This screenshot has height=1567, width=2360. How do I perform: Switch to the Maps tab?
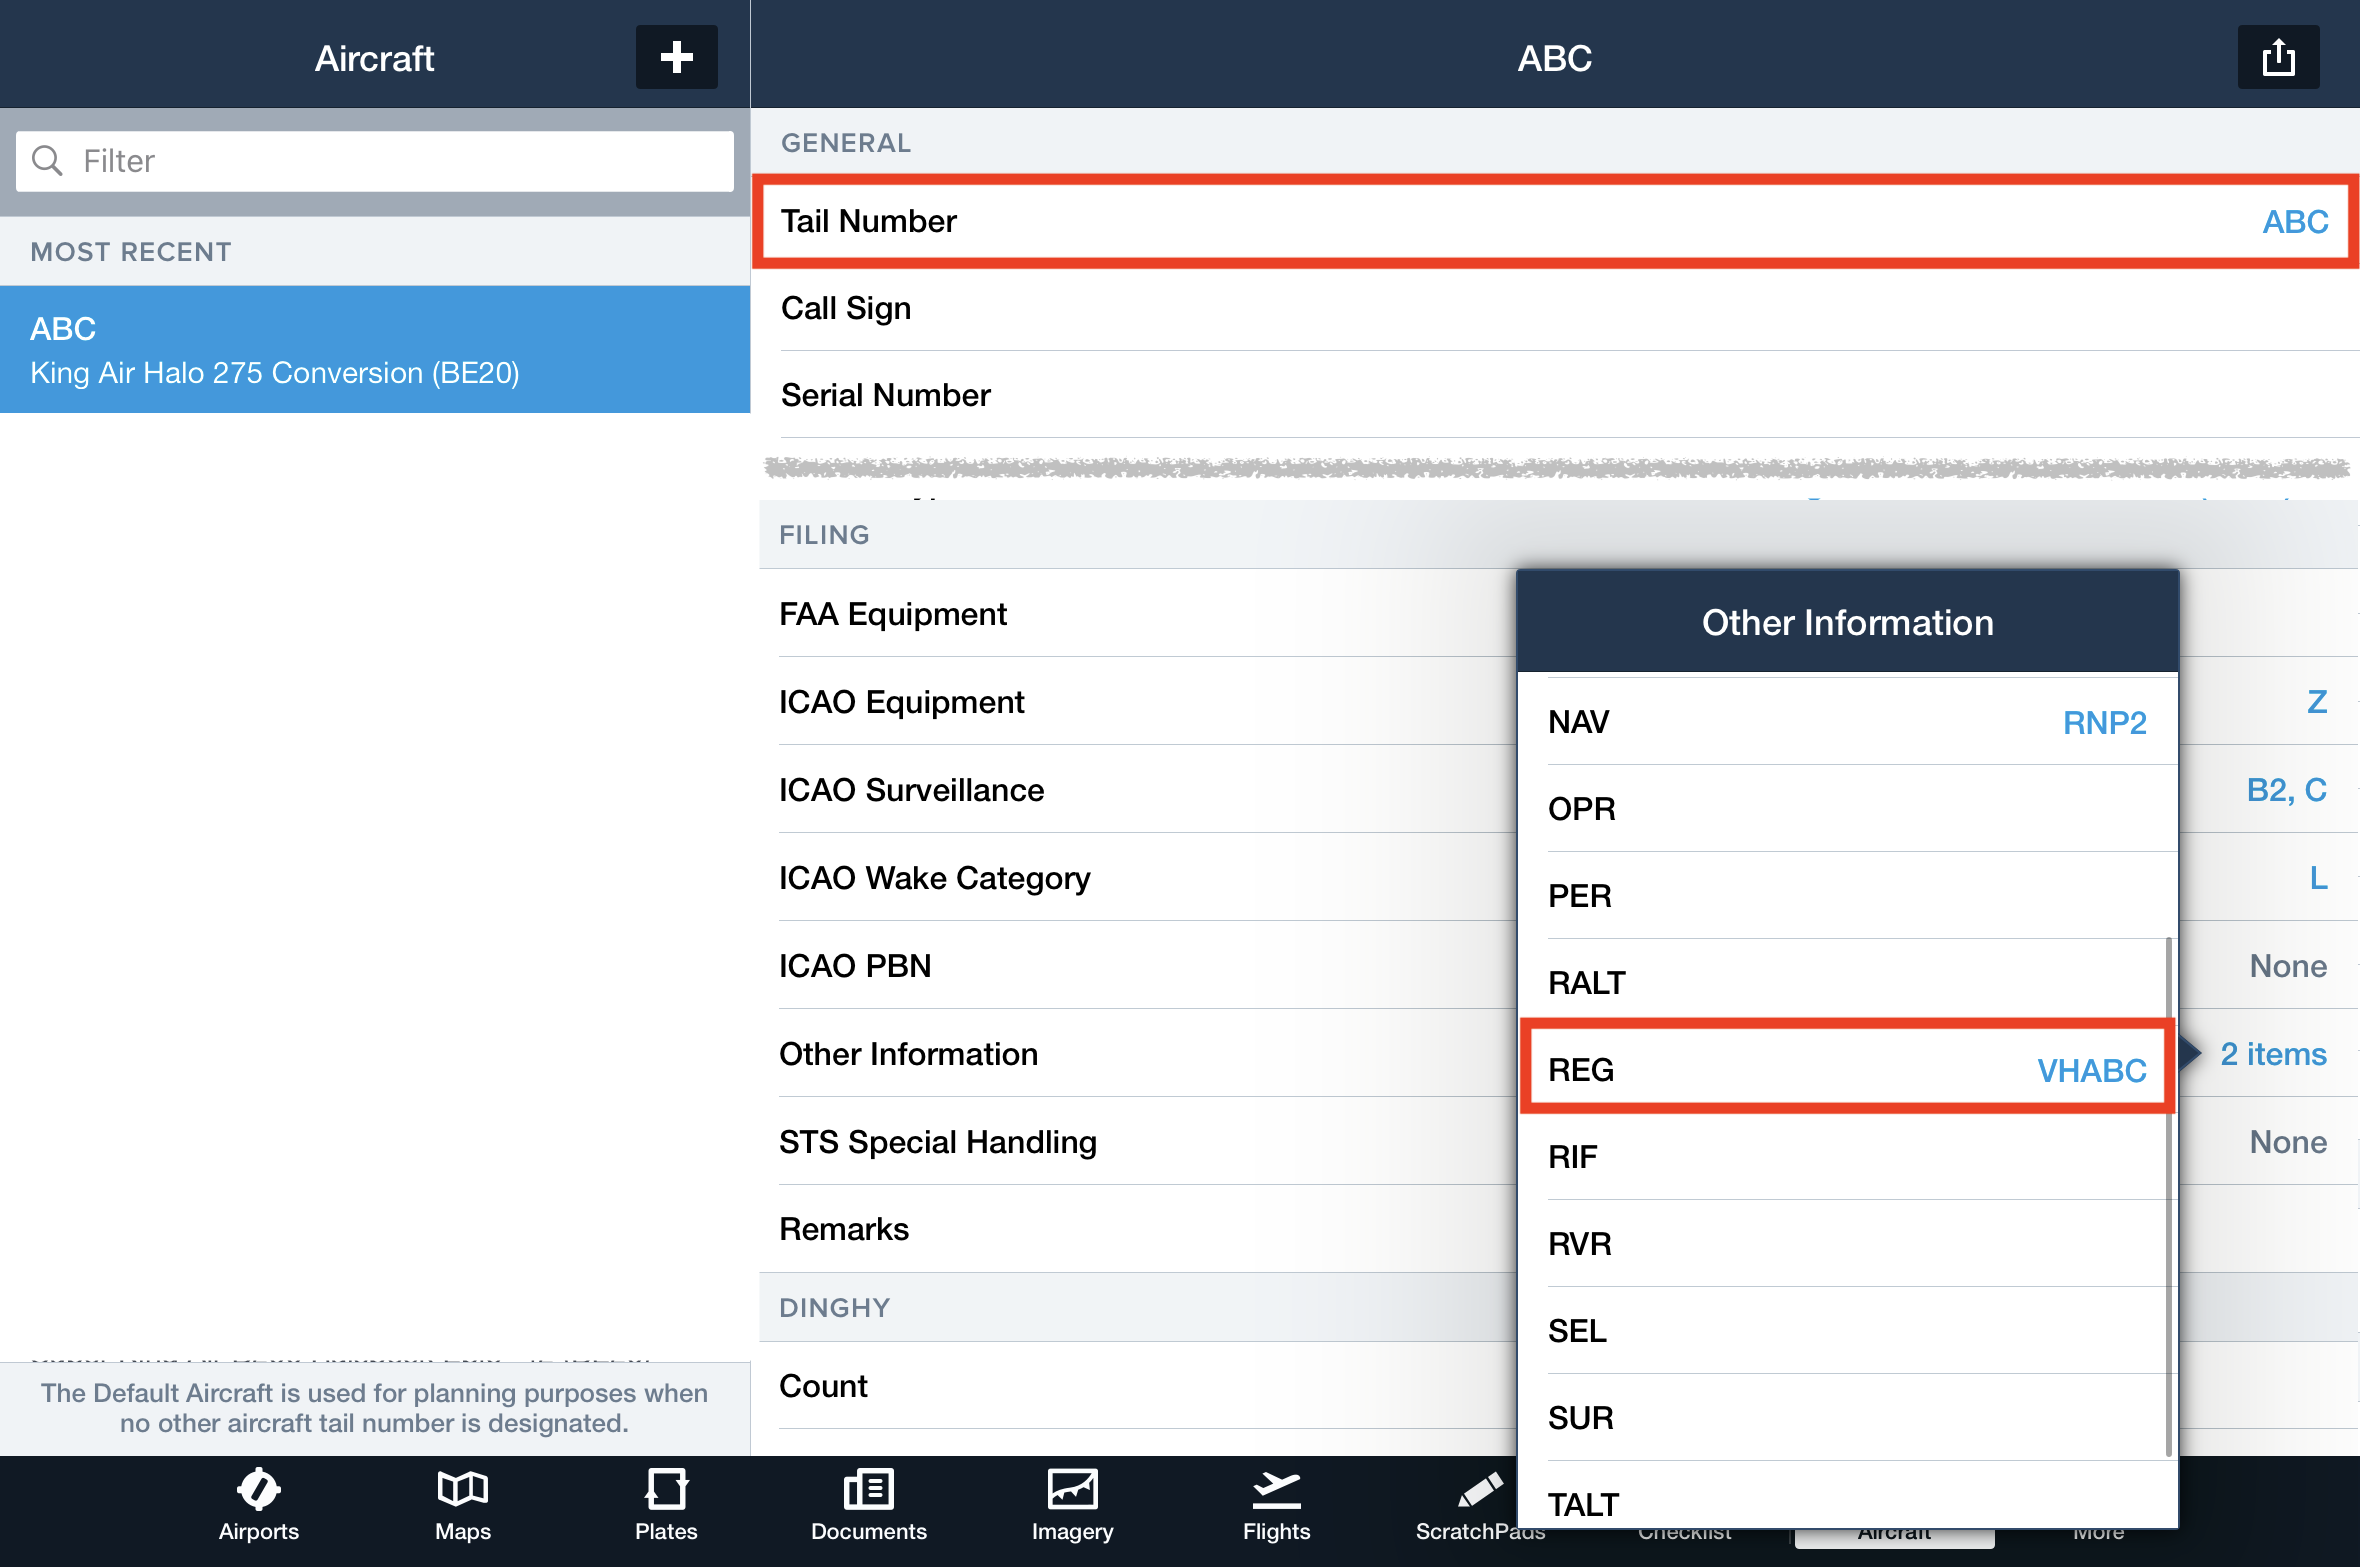click(x=463, y=1507)
